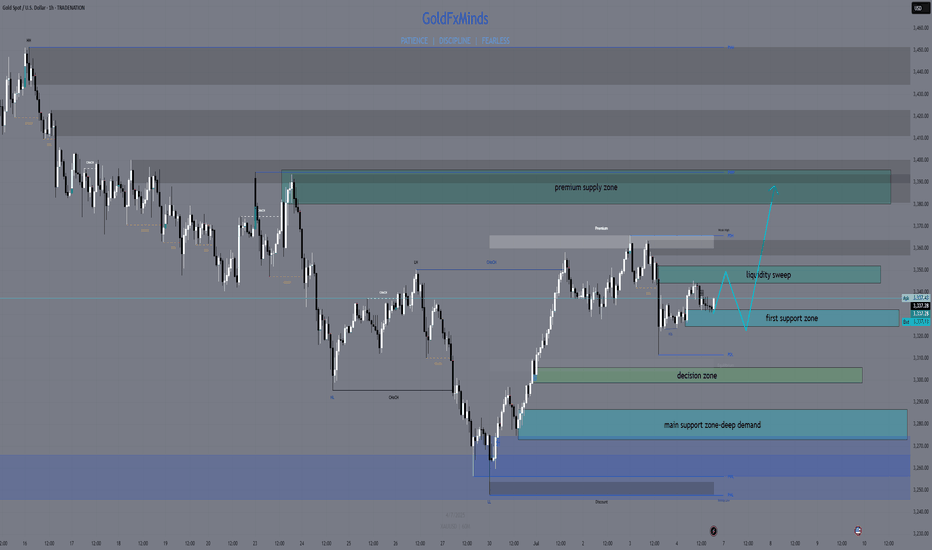Open the lightning bolt economic event marker
The width and height of the screenshot is (932, 550).
point(713,531)
